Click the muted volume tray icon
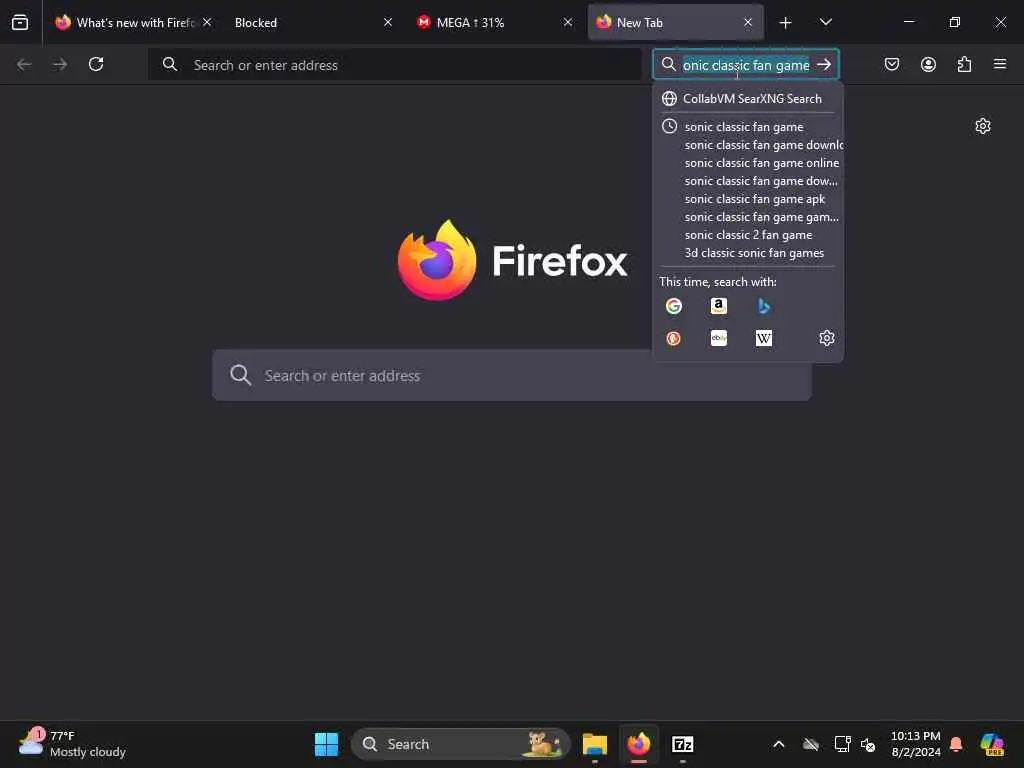Screen dimensions: 1024x768 (x=868, y=744)
